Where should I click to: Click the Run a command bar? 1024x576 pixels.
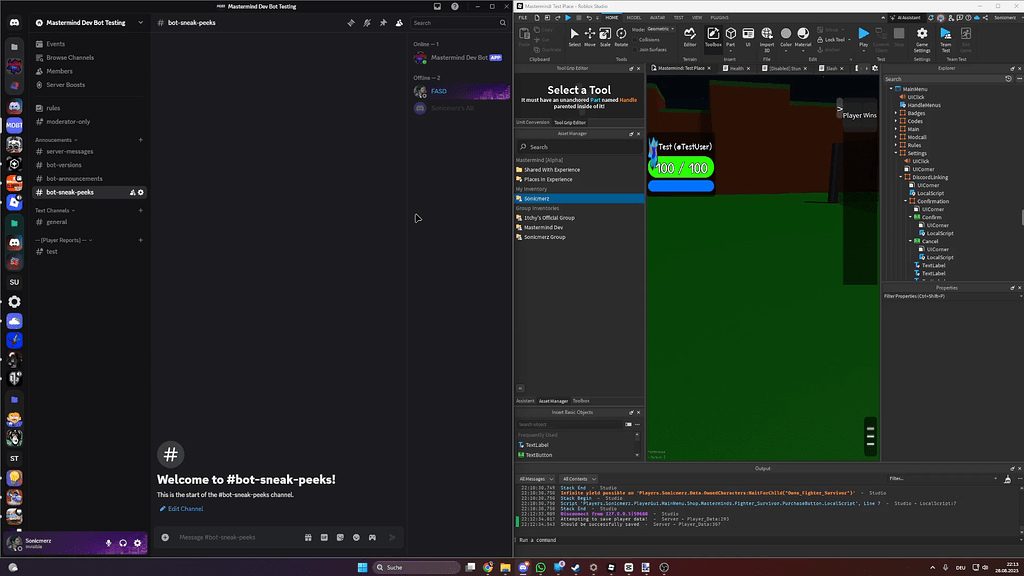point(769,540)
